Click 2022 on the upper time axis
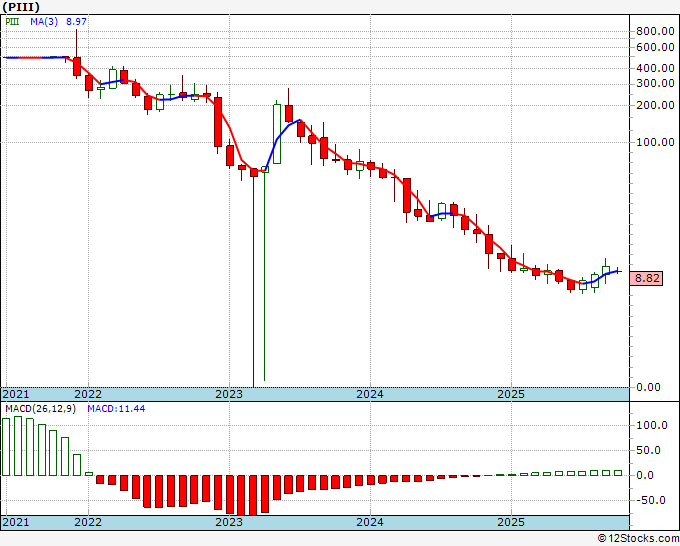Image resolution: width=680 pixels, height=546 pixels. tap(88, 394)
